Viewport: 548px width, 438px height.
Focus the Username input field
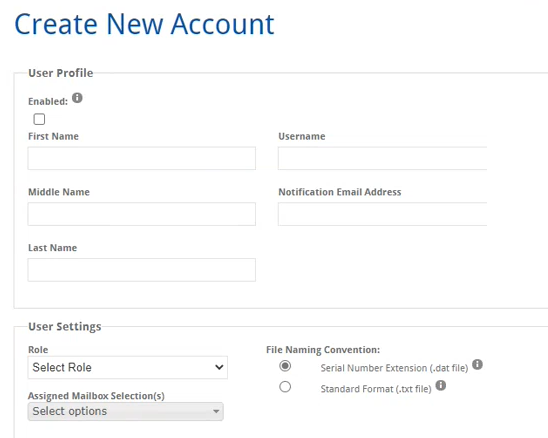tap(382, 158)
